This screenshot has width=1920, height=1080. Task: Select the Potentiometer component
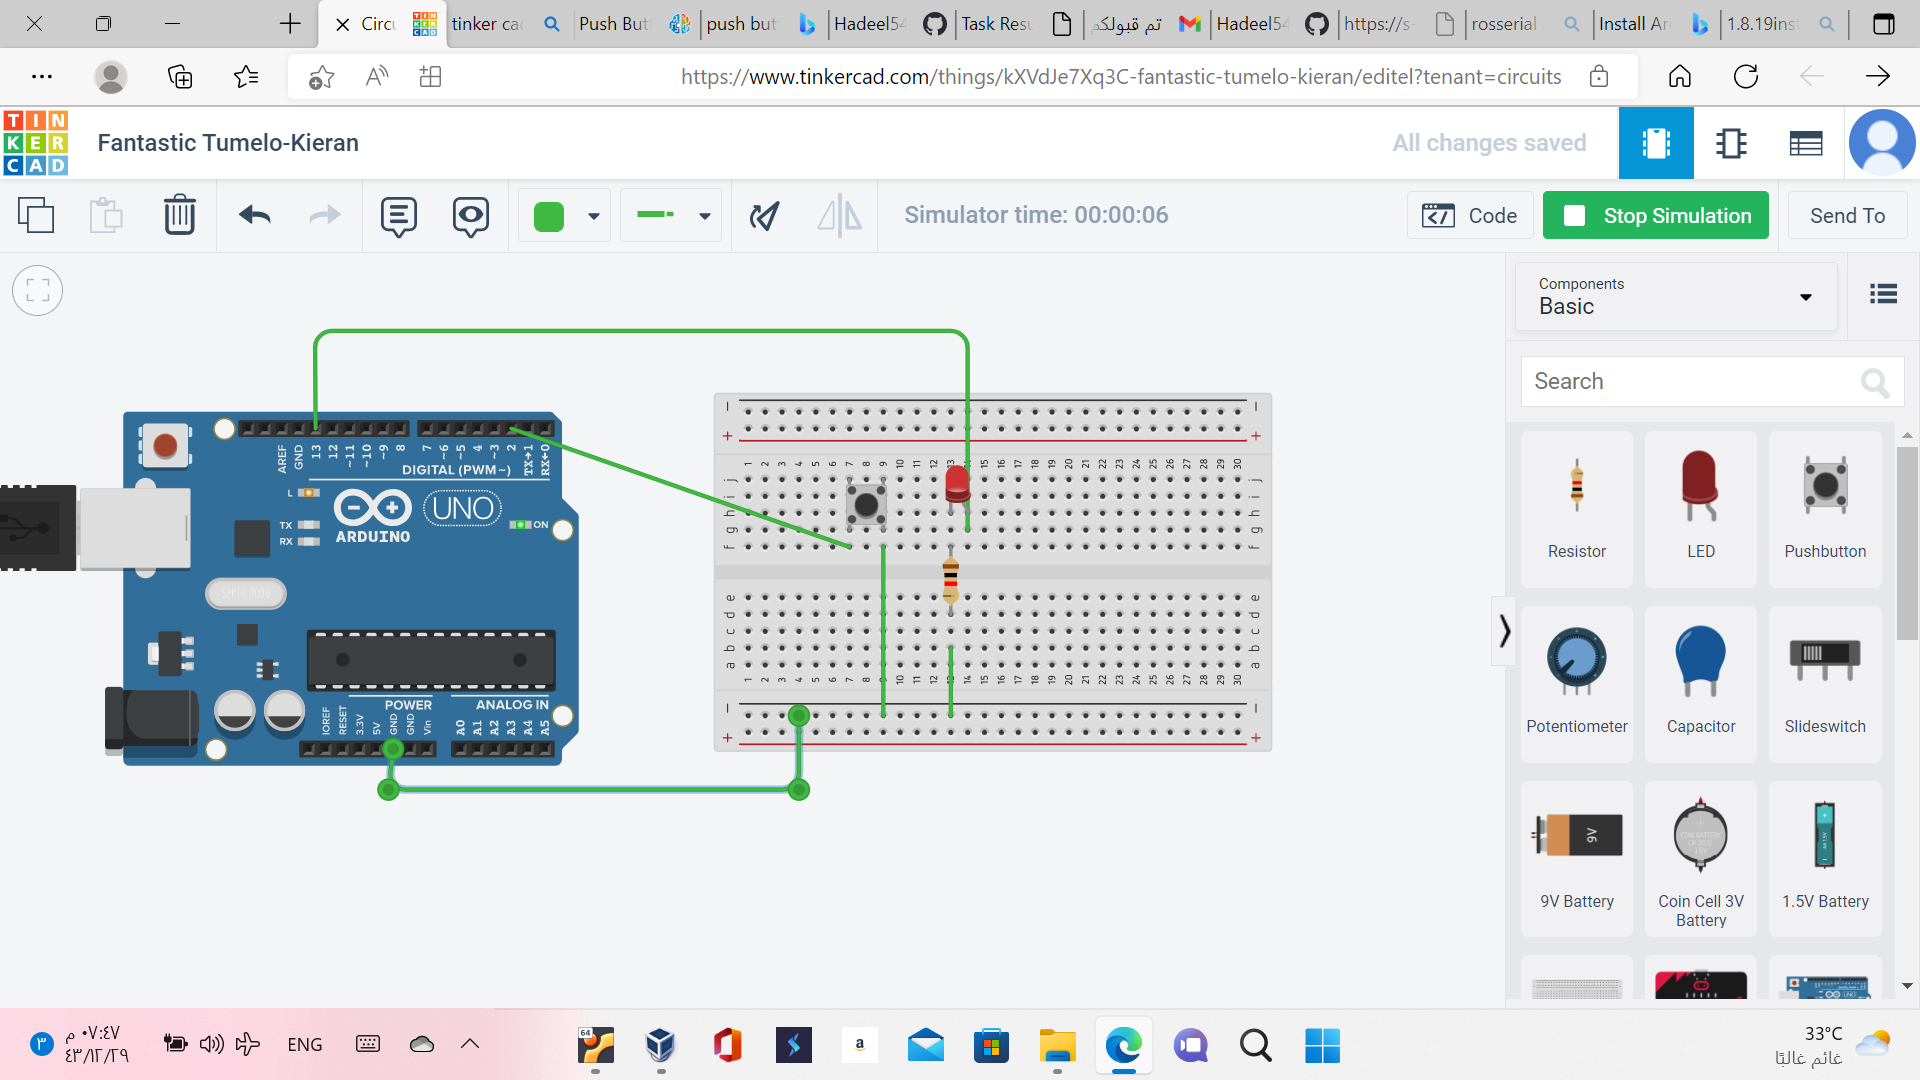point(1577,684)
